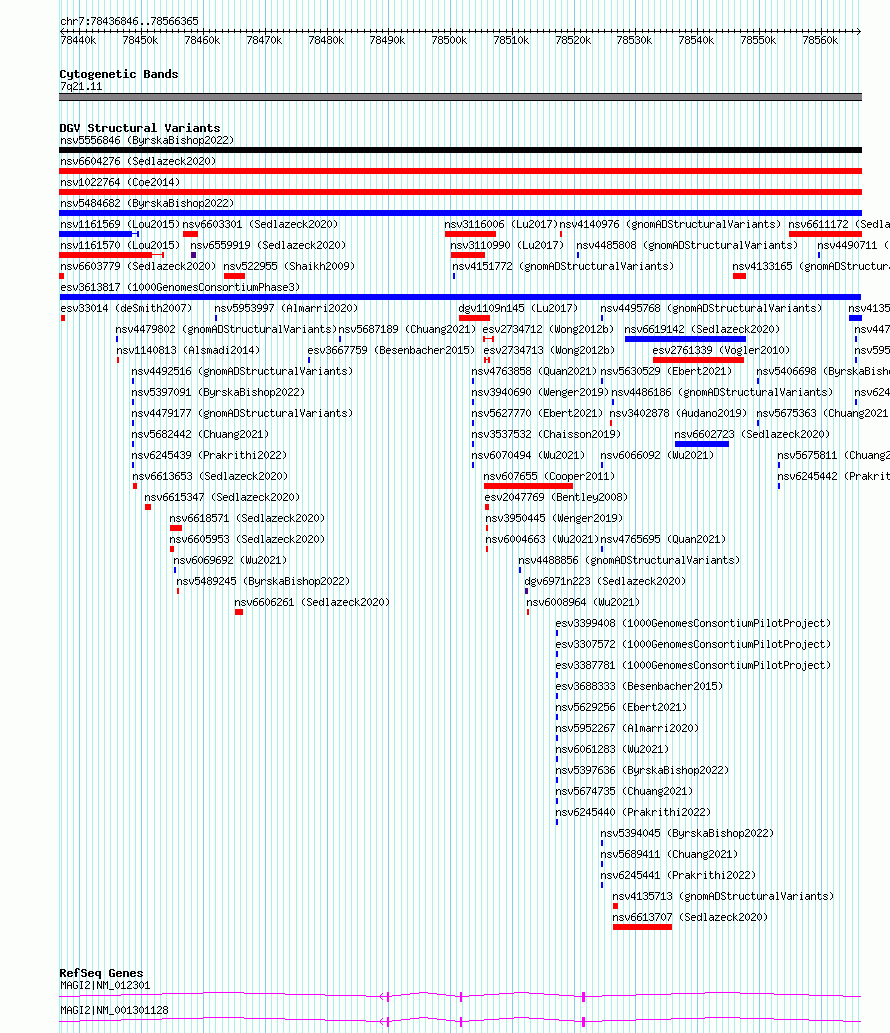Open nsv5687189 (Chuang2021) variant

point(407,329)
